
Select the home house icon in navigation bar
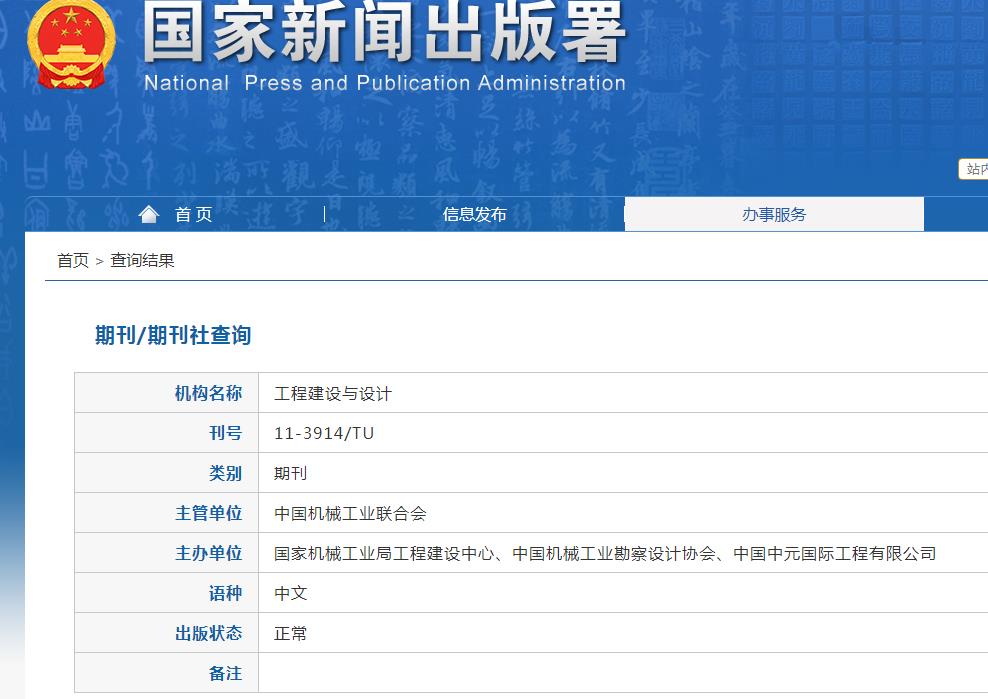(x=148, y=213)
